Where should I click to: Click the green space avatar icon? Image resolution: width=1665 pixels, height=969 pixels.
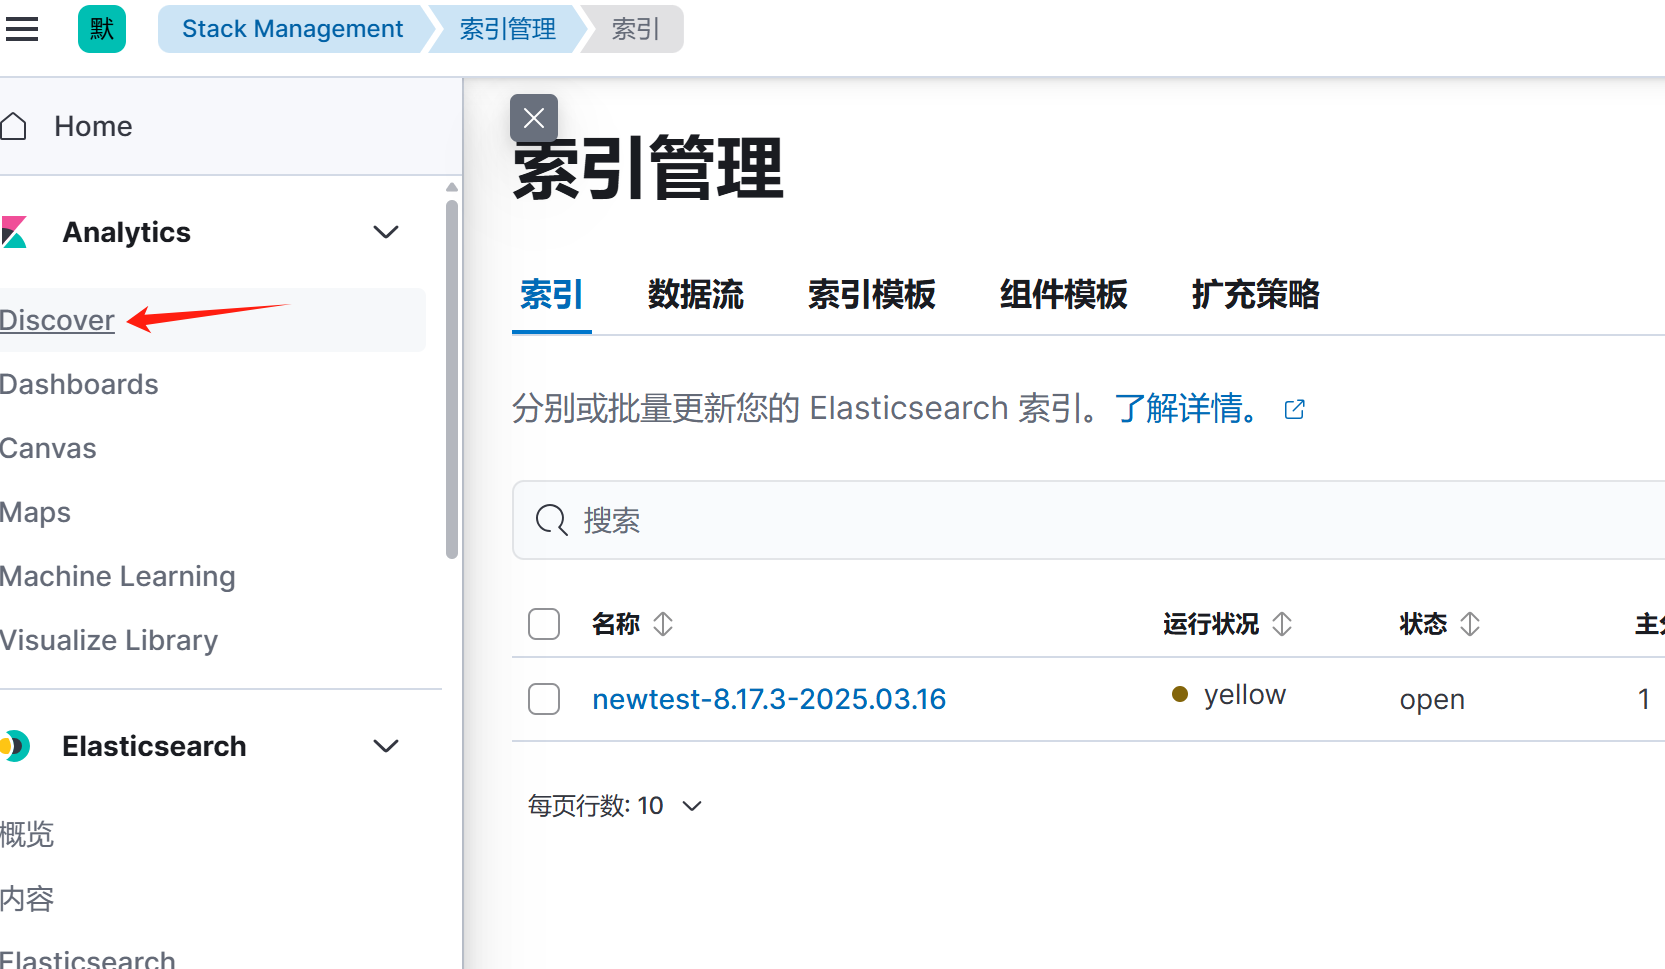point(102,29)
